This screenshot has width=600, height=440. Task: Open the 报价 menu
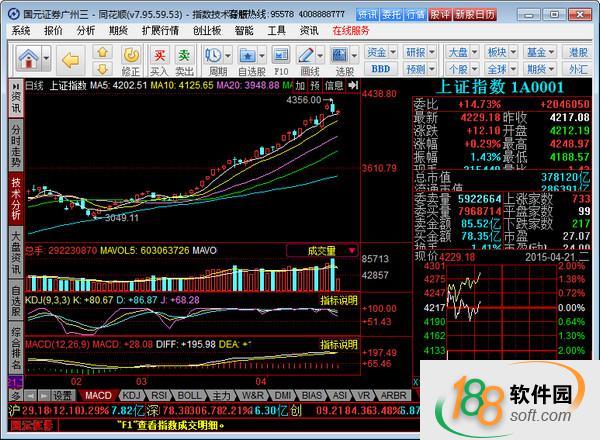coord(53,31)
